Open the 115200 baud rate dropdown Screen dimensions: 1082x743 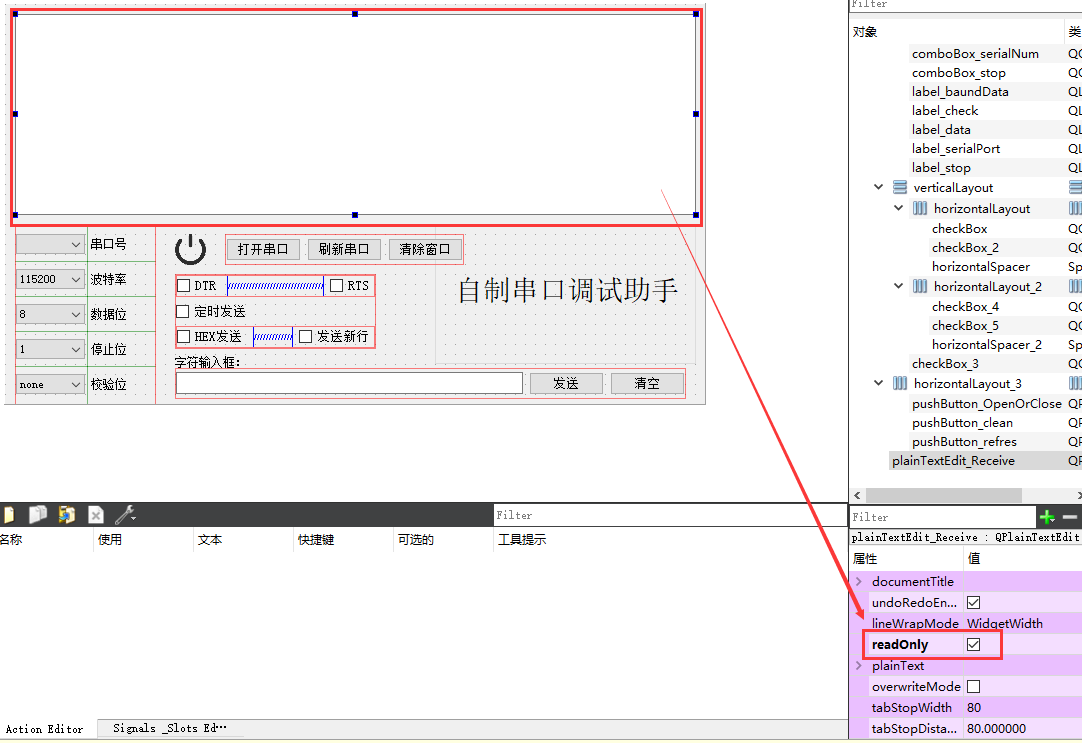(50, 279)
